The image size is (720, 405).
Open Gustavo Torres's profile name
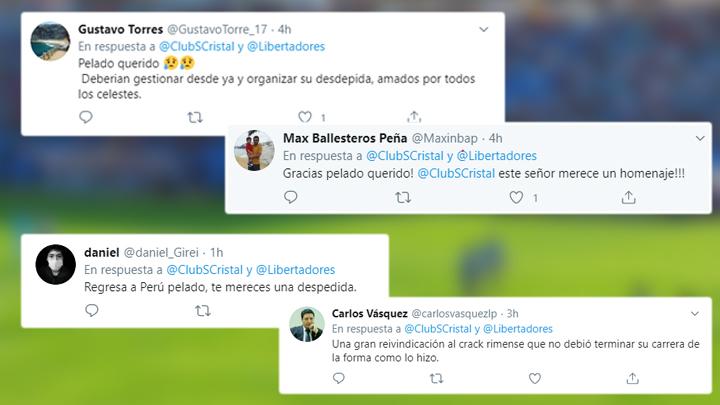(x=120, y=29)
